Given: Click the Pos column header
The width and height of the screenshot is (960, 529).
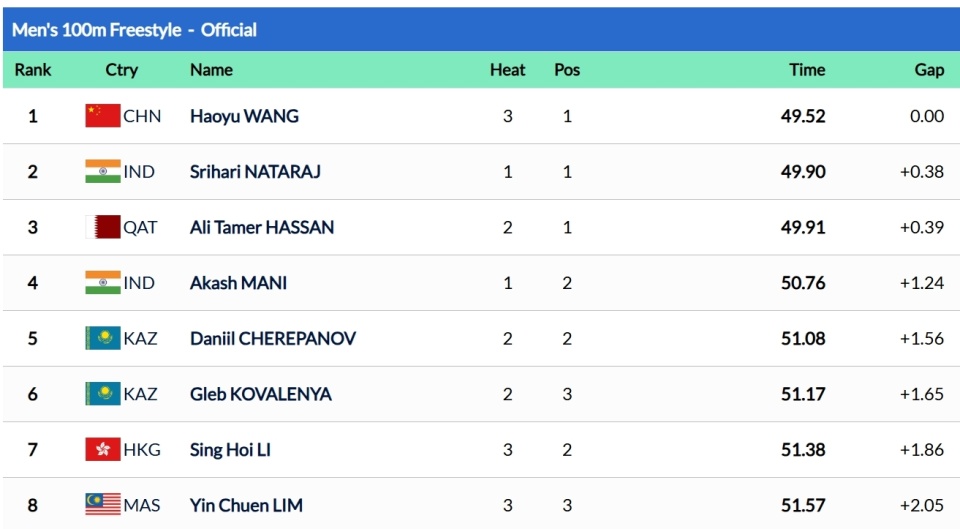Looking at the screenshot, I should point(567,70).
